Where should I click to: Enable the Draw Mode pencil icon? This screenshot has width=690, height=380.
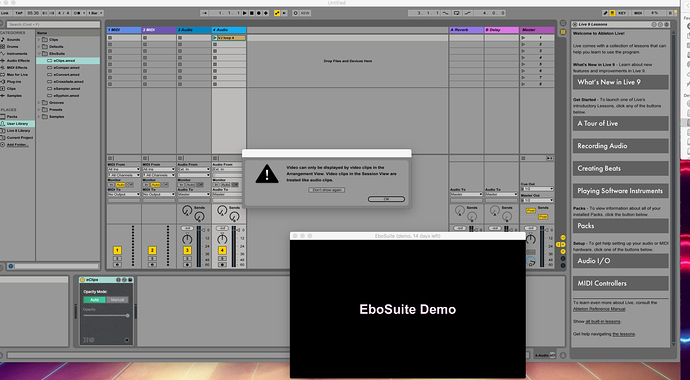606,13
